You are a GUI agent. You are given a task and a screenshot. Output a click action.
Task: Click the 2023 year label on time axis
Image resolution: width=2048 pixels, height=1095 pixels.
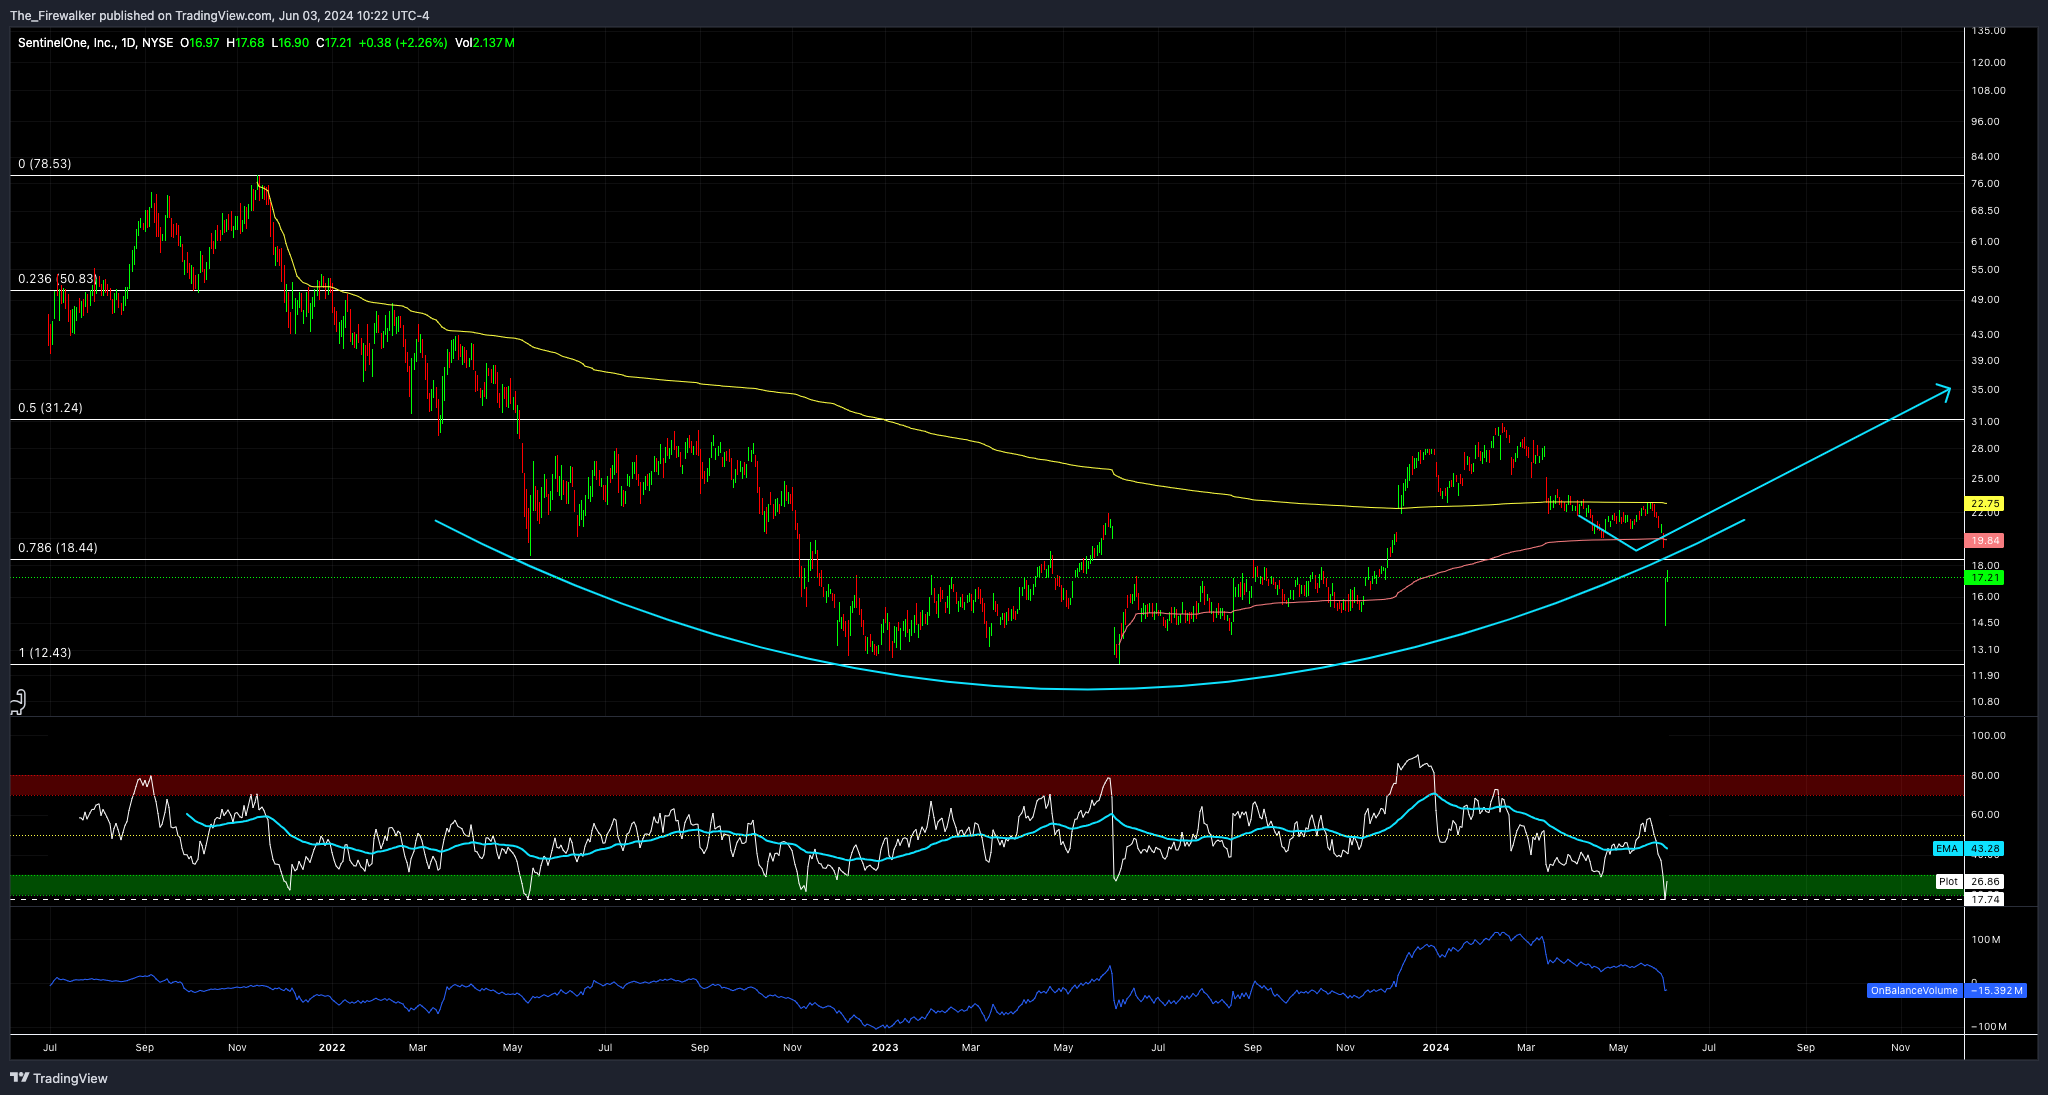[x=885, y=1048]
